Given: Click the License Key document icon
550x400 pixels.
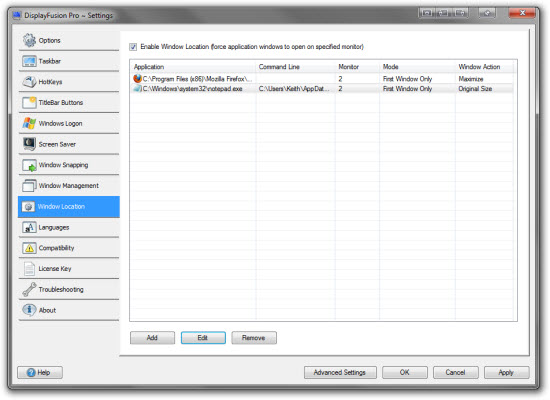Looking at the screenshot, I should 29,269.
